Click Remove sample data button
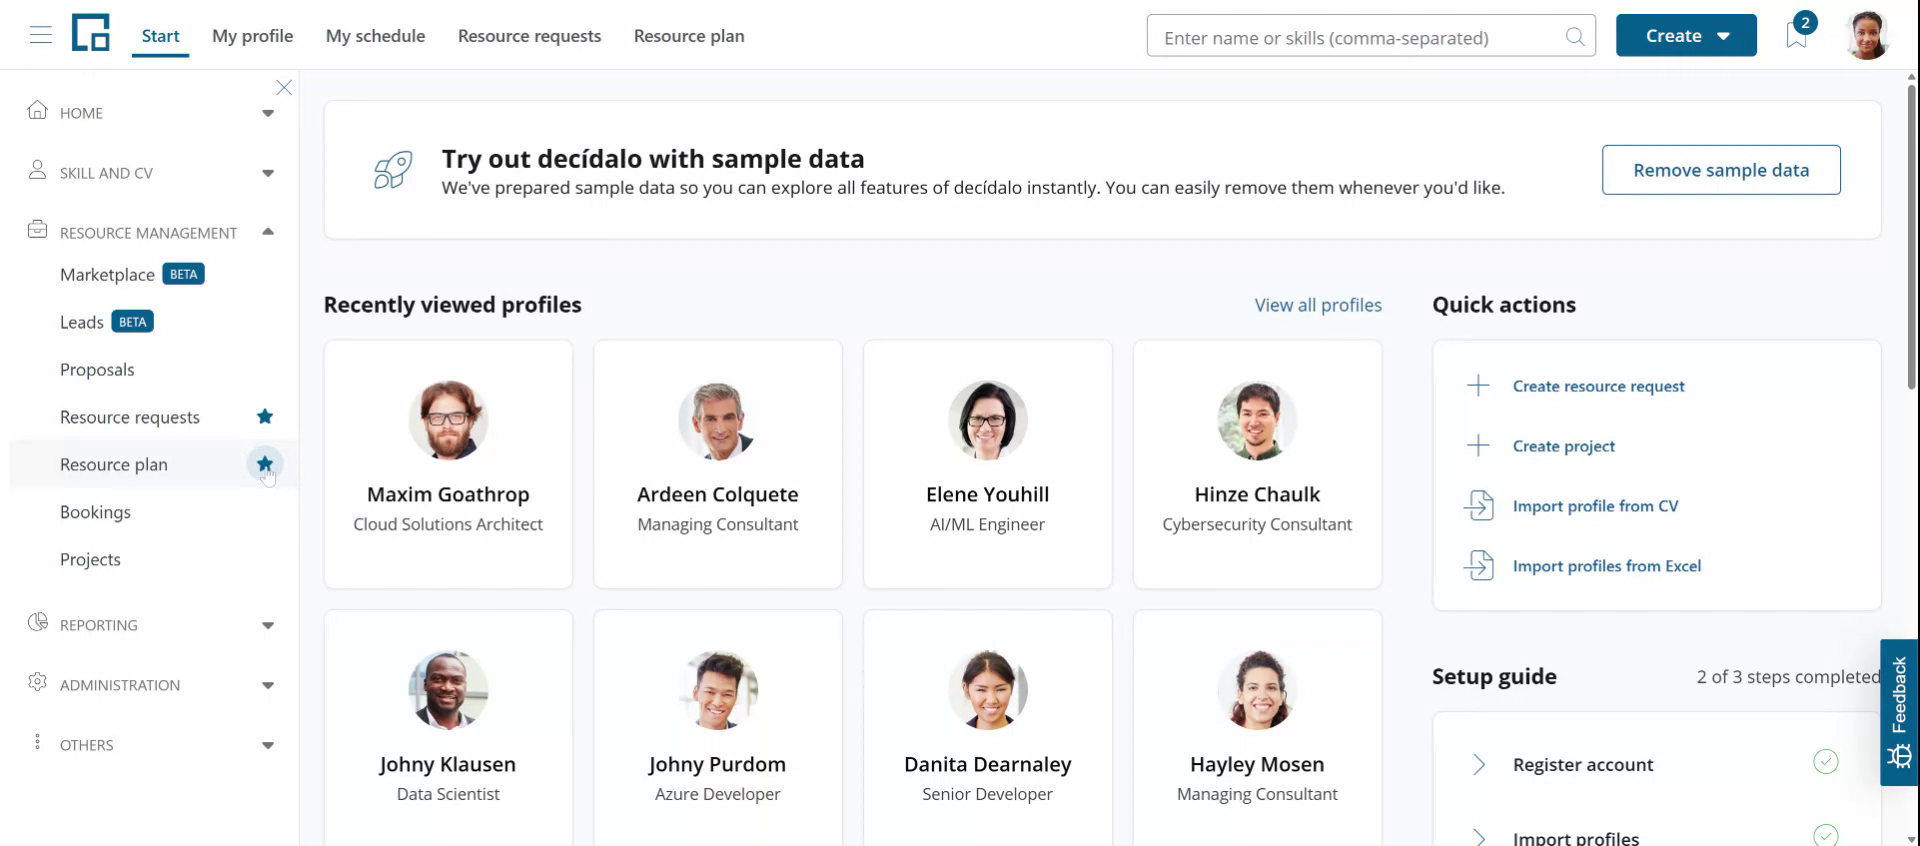The image size is (1920, 846). click(1720, 170)
